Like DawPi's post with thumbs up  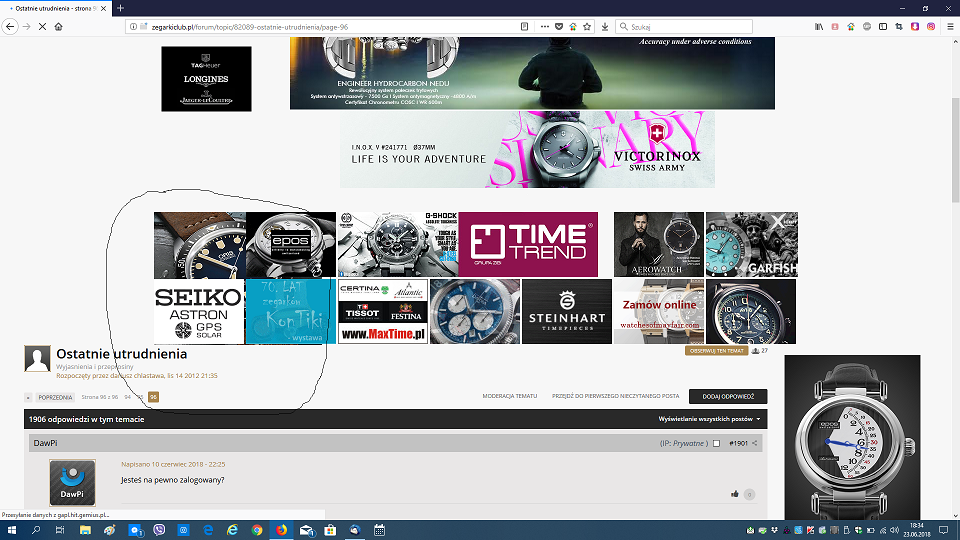pyautogui.click(x=735, y=494)
